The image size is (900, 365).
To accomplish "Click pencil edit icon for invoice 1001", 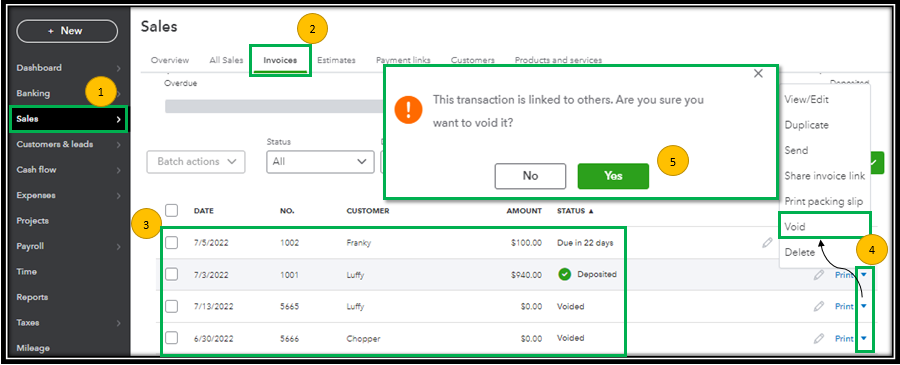I will [819, 275].
